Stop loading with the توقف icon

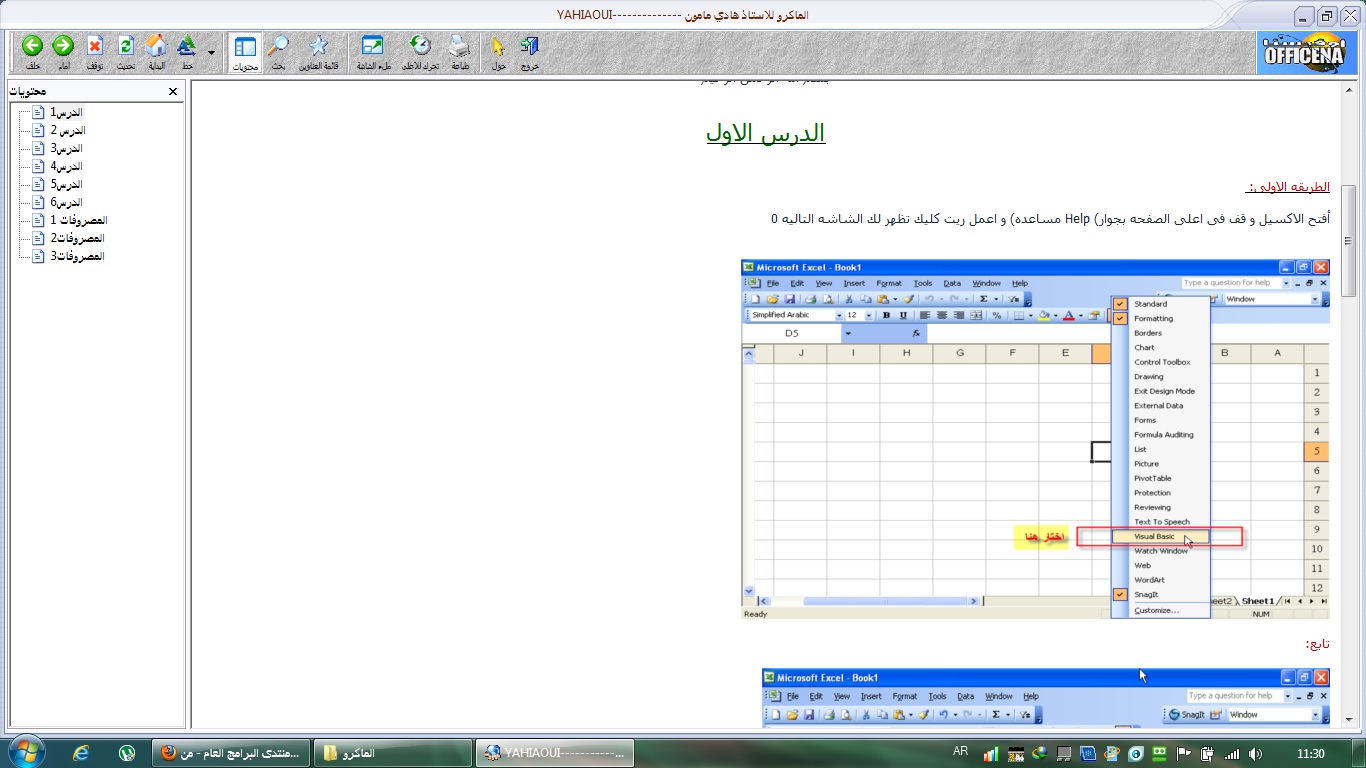[94, 52]
